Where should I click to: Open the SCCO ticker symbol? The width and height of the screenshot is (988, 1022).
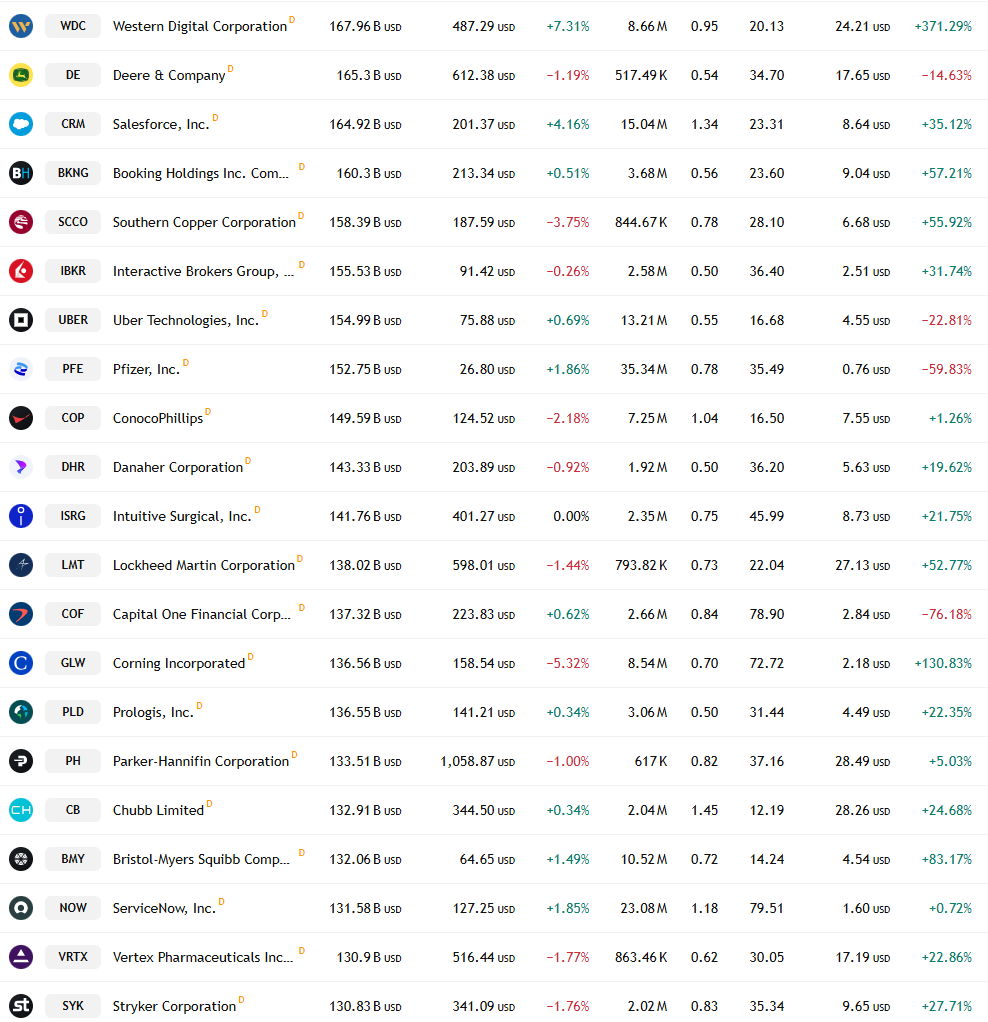tap(73, 222)
